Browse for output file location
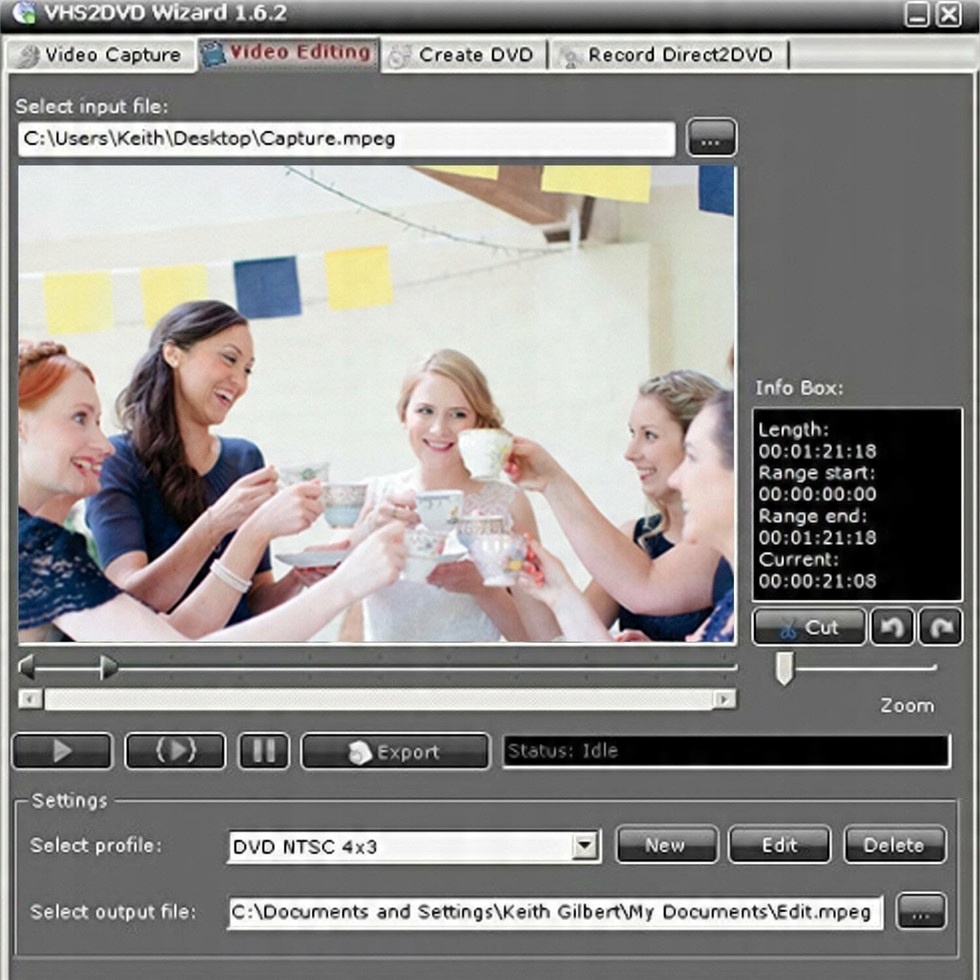Screen dimensions: 980x980 click(921, 912)
